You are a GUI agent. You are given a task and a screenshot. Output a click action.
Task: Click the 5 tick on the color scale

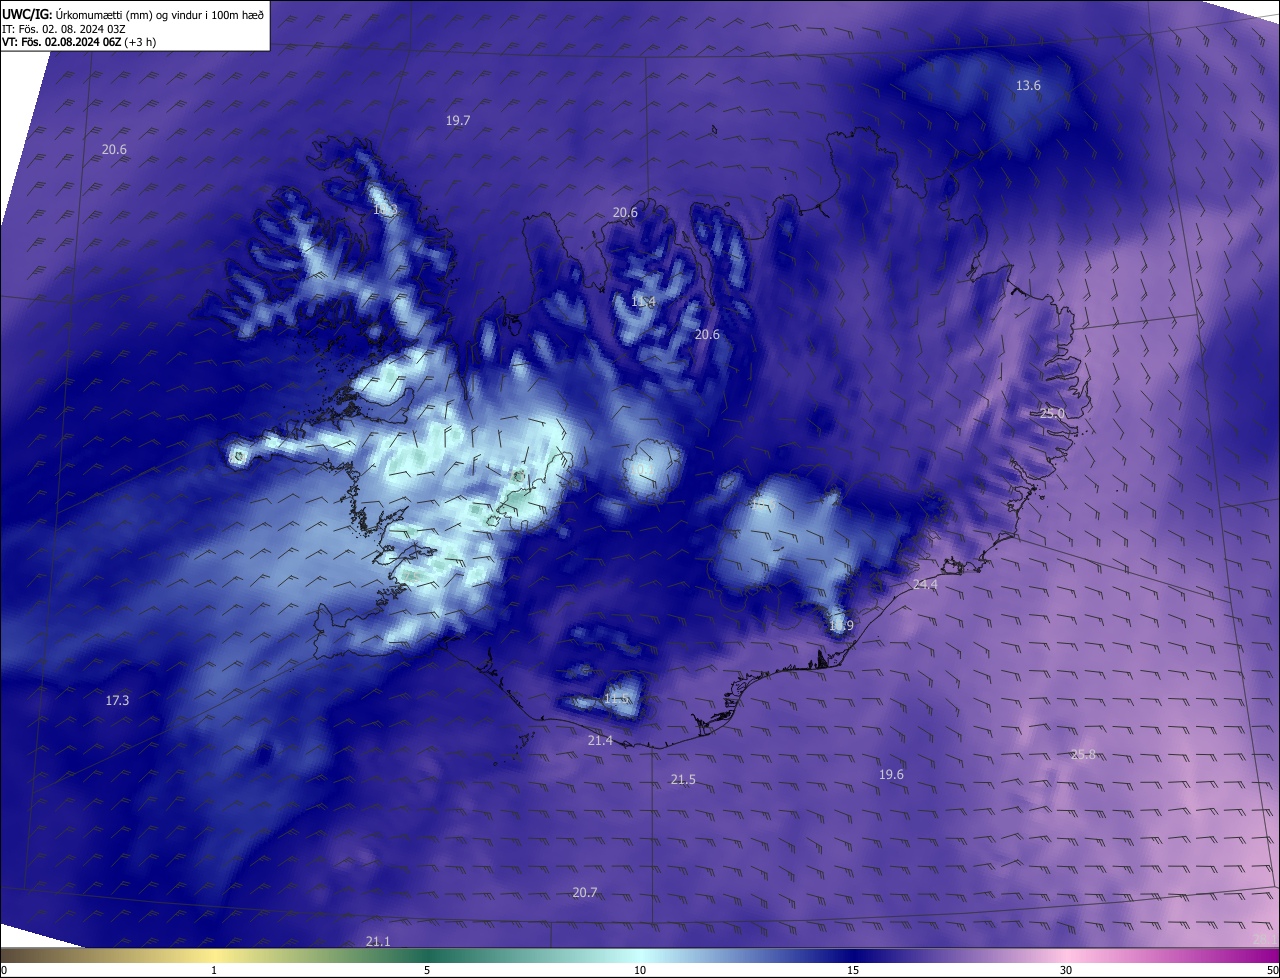(x=427, y=970)
